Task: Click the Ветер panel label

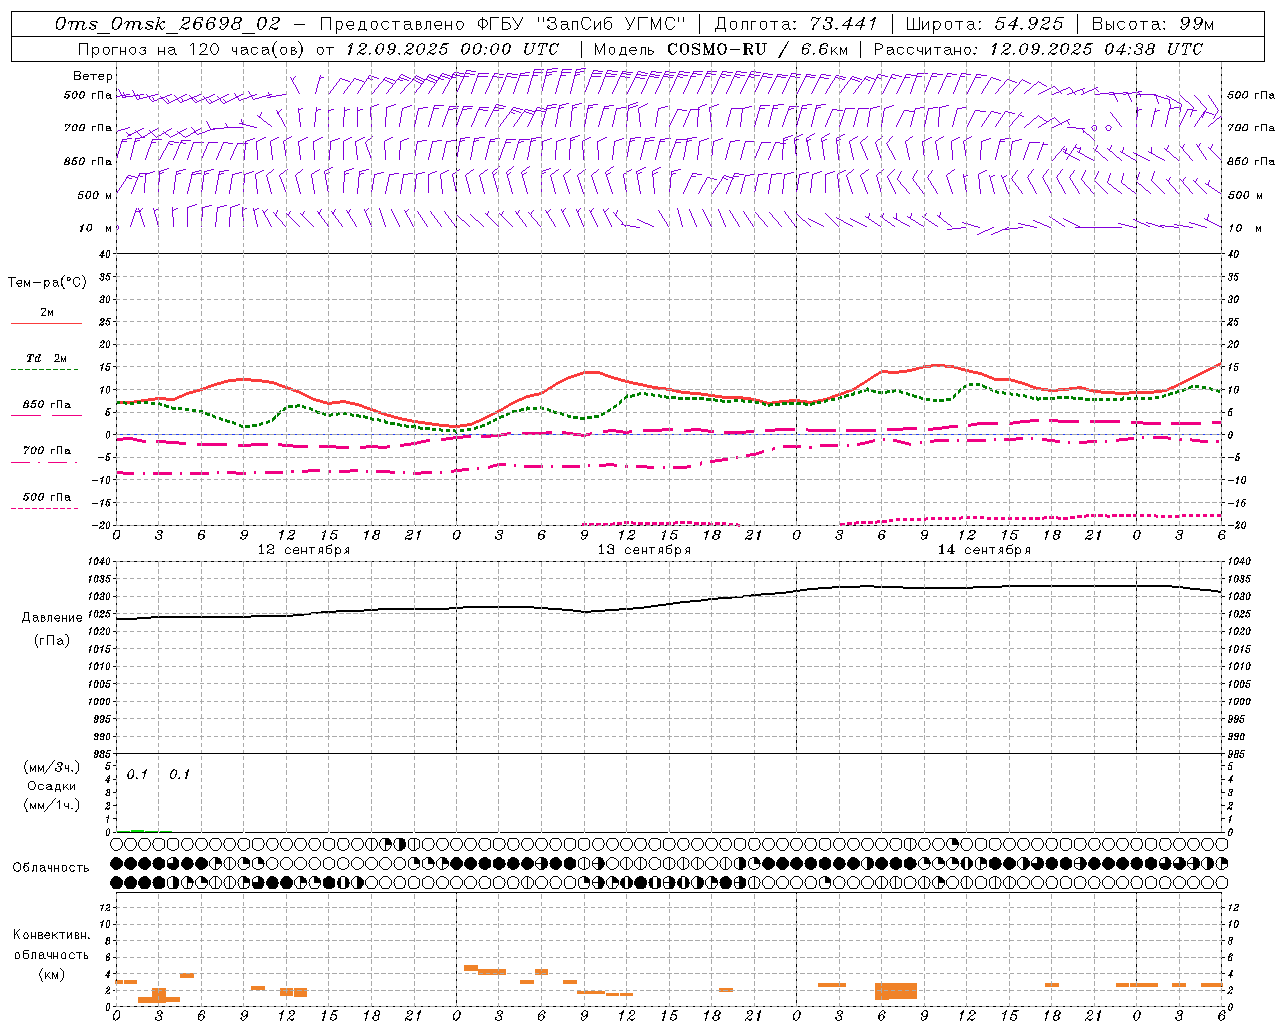Action: click(93, 76)
